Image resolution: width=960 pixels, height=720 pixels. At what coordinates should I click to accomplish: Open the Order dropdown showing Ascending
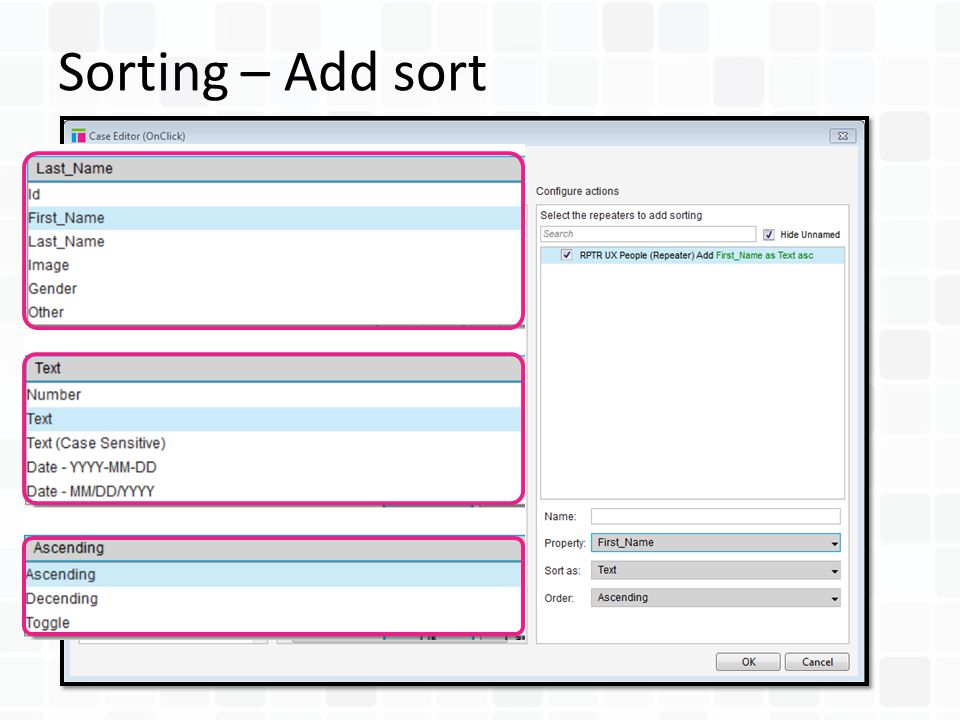[x=715, y=598]
